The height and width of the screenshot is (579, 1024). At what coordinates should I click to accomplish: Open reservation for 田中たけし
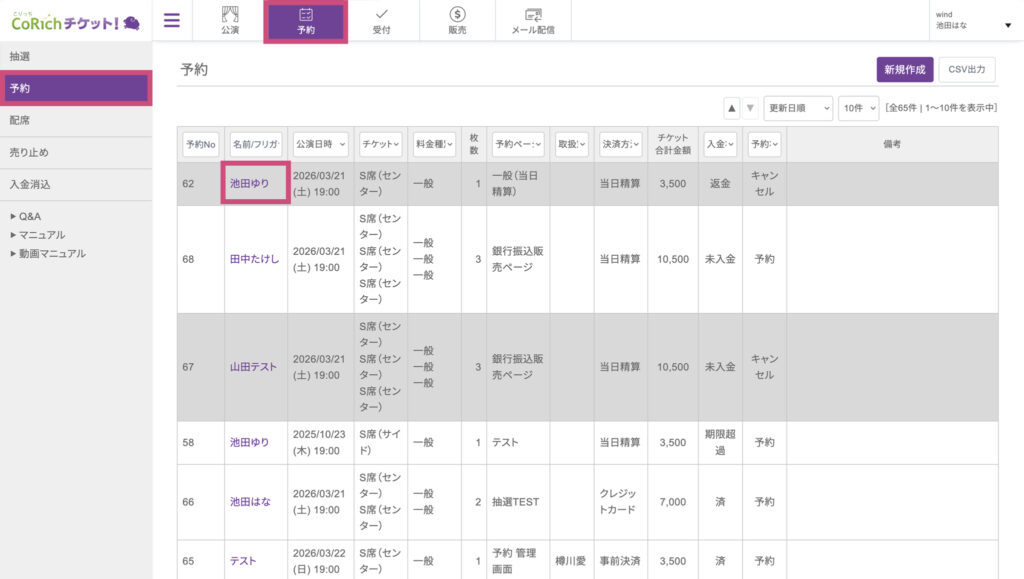254,259
